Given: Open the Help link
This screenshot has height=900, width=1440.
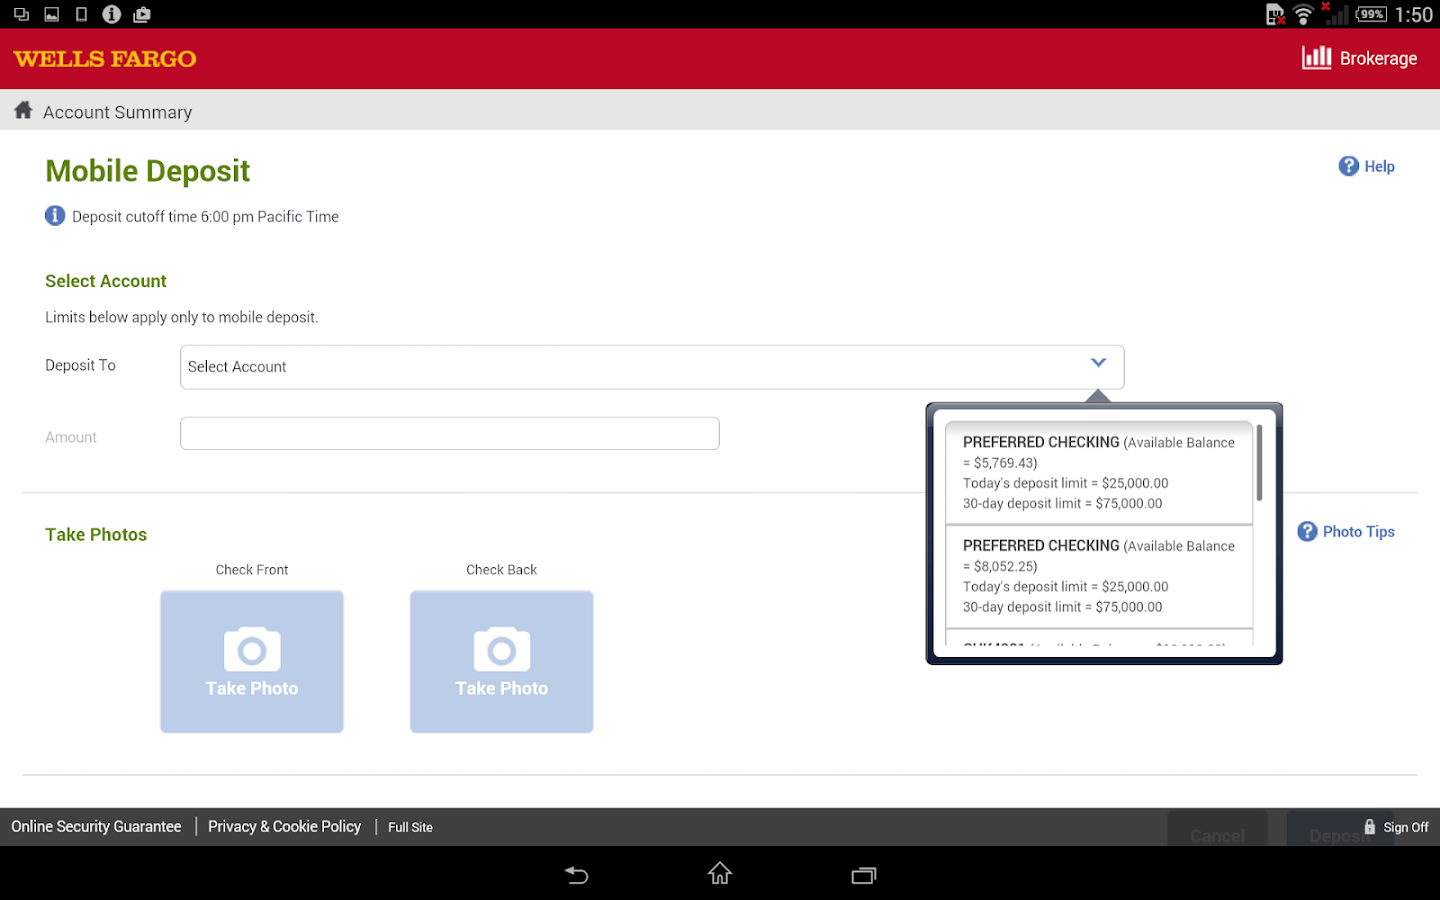Looking at the screenshot, I should point(1379,167).
